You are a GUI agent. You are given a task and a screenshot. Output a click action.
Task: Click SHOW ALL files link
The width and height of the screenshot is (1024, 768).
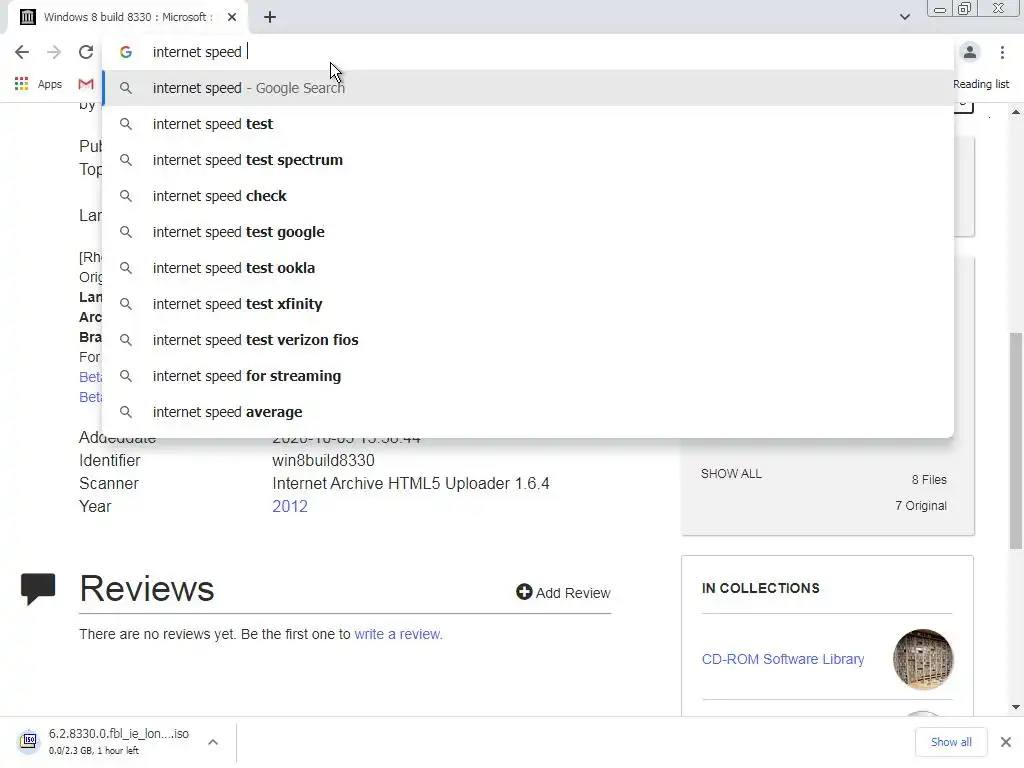[731, 474]
